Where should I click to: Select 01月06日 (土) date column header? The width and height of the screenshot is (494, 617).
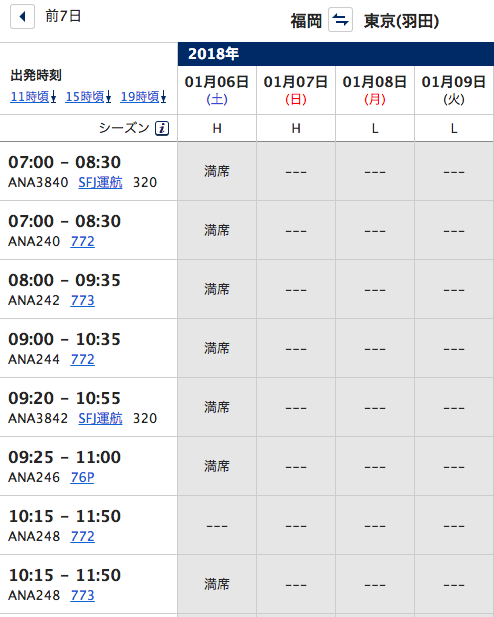pyautogui.click(x=217, y=90)
